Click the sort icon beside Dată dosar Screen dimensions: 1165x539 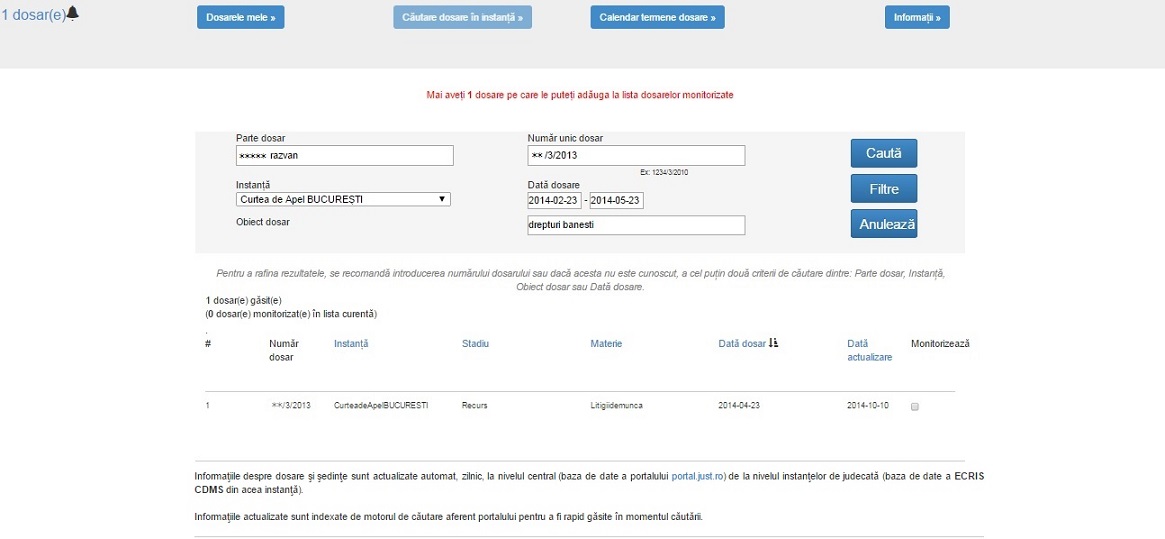tap(774, 343)
